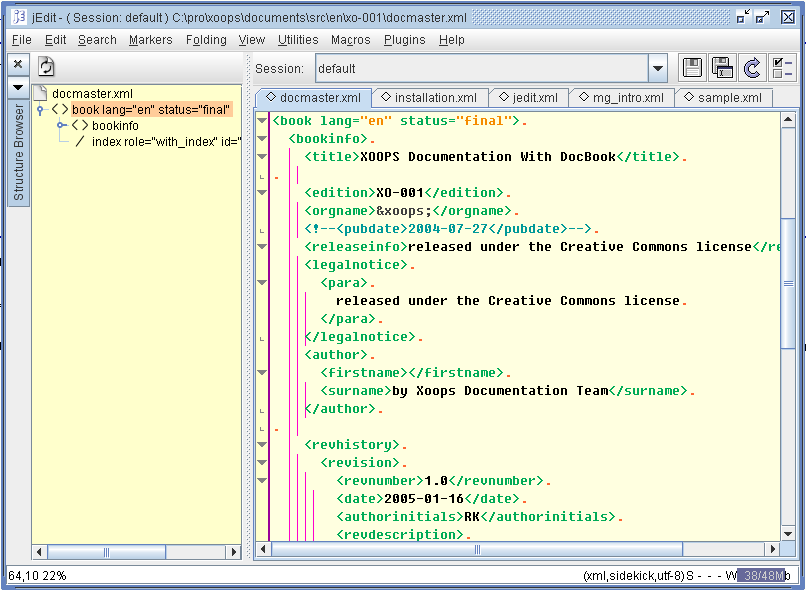Collapse the fold at the revision line

[262, 463]
